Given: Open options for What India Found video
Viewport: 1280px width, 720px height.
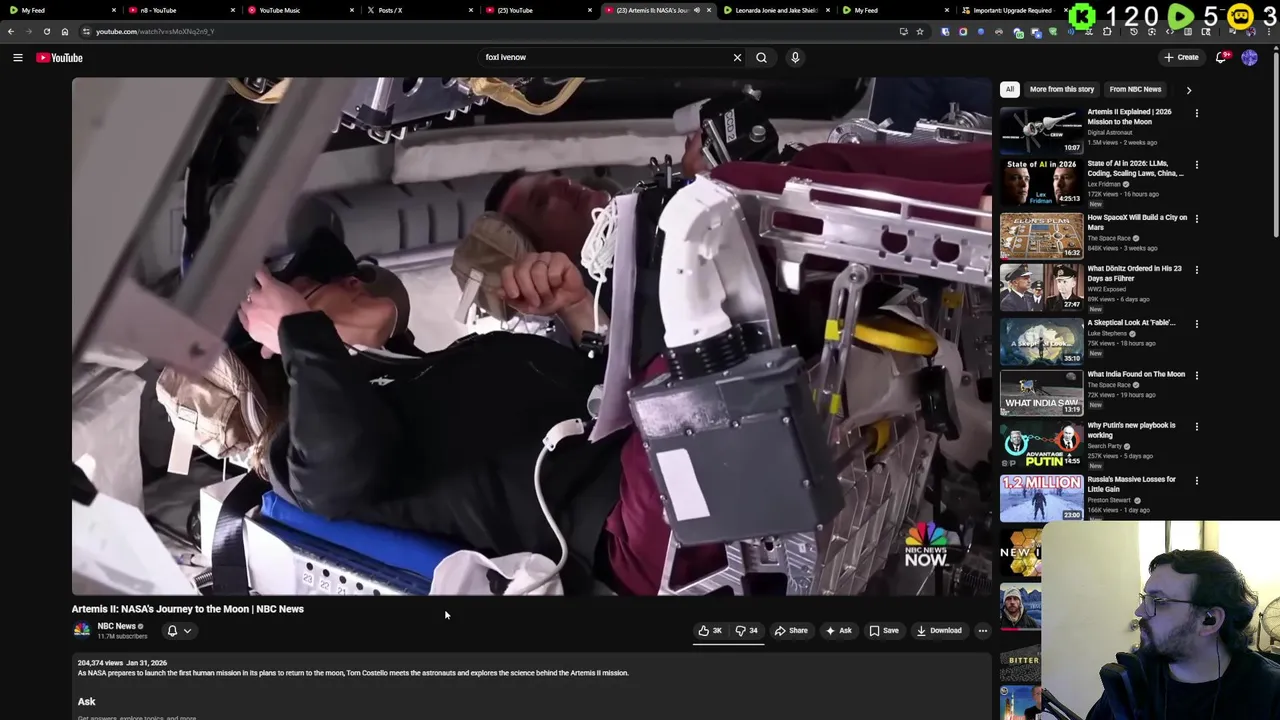Looking at the screenshot, I should point(1196,375).
